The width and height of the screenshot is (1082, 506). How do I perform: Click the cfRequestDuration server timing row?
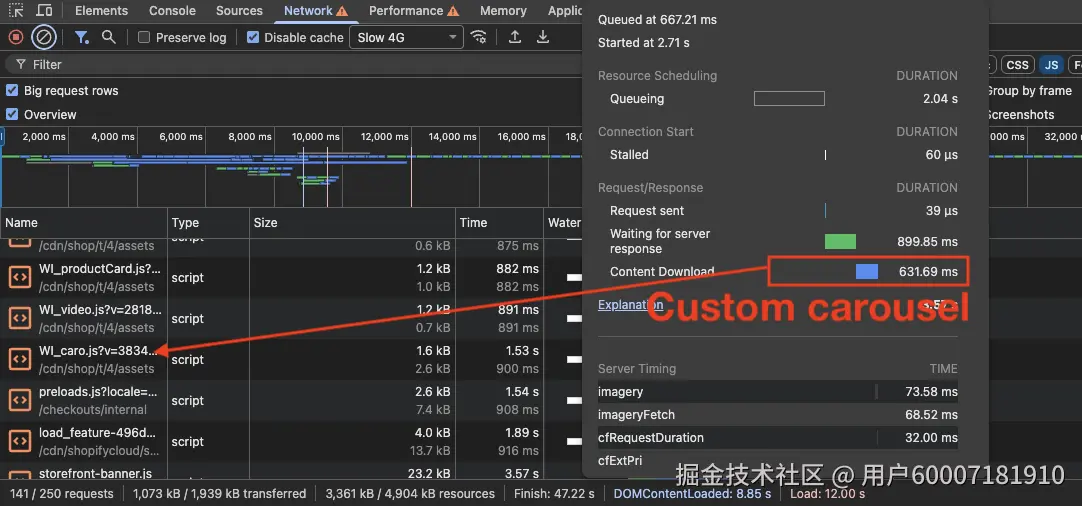pos(778,438)
